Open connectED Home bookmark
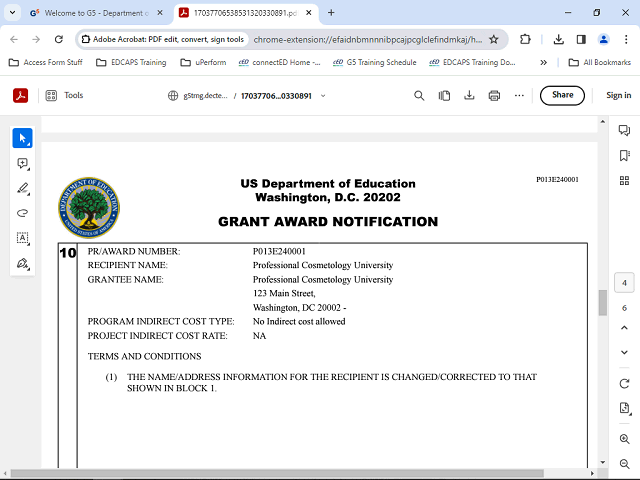The image size is (640, 480). point(280,62)
